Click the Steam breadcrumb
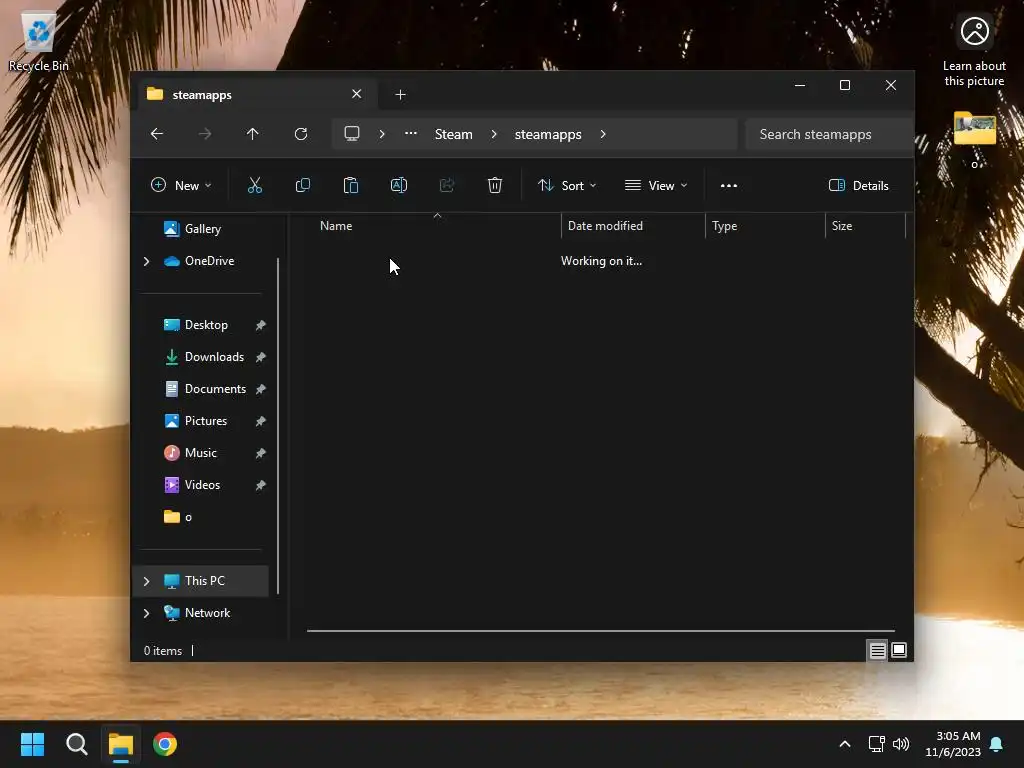Viewport: 1024px width, 768px height. [454, 134]
